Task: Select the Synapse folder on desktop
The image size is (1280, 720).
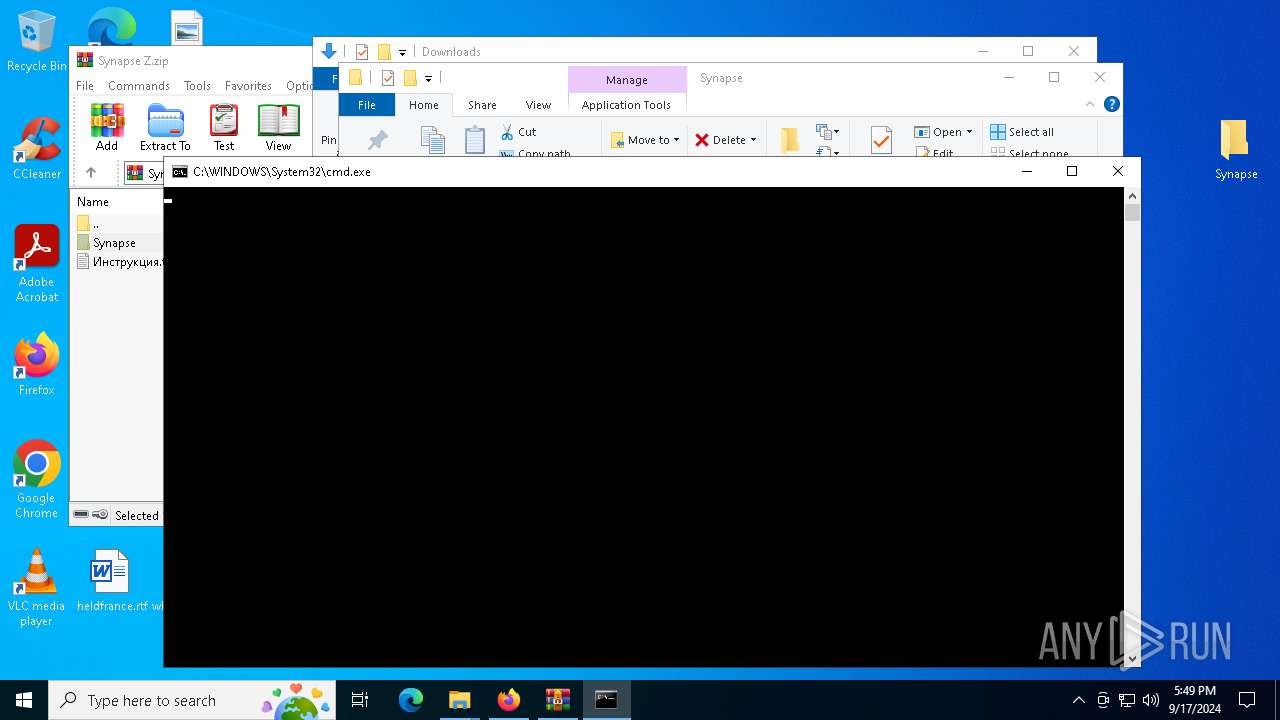Action: tap(1236, 149)
